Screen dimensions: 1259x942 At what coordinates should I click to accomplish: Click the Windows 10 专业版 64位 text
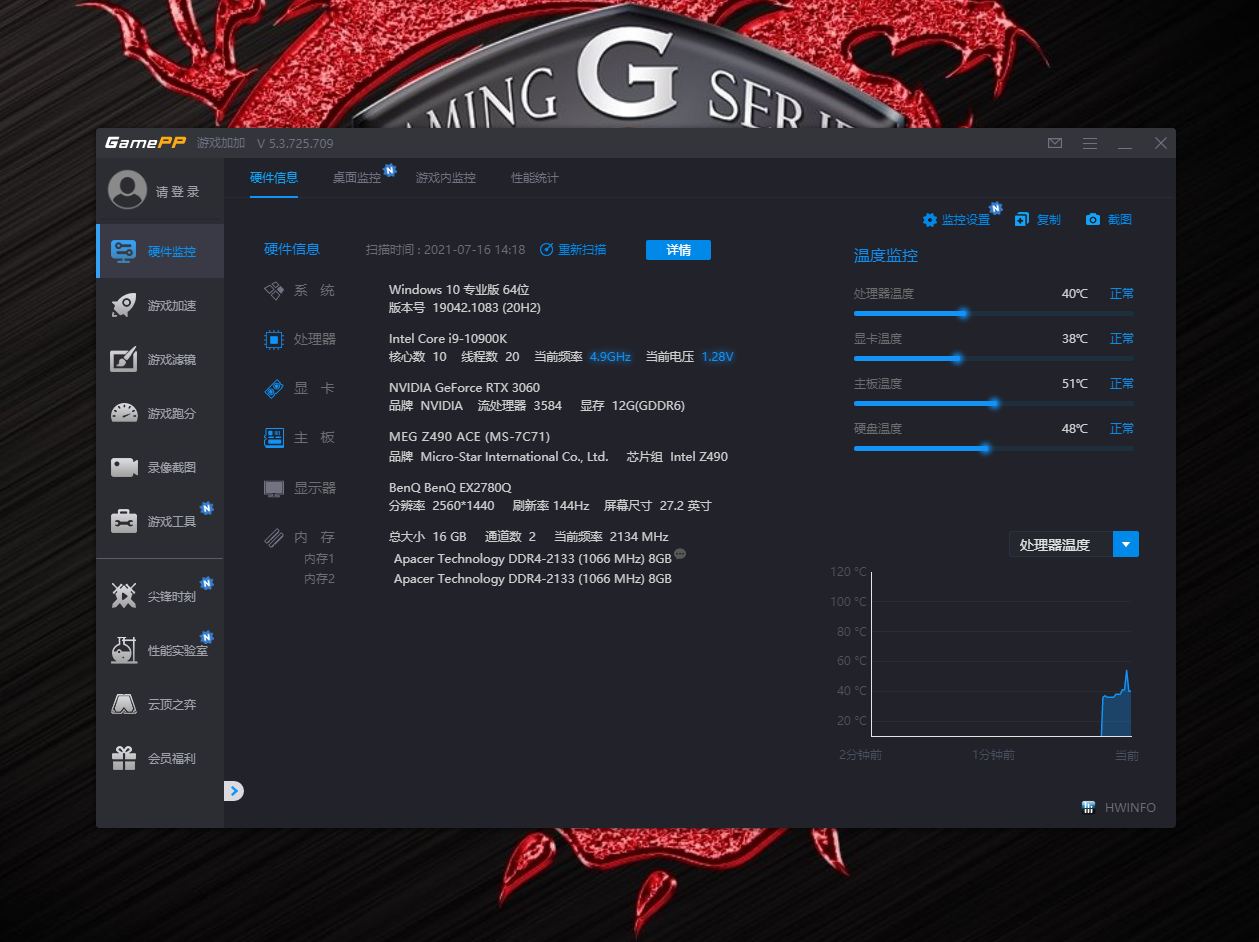coord(459,290)
